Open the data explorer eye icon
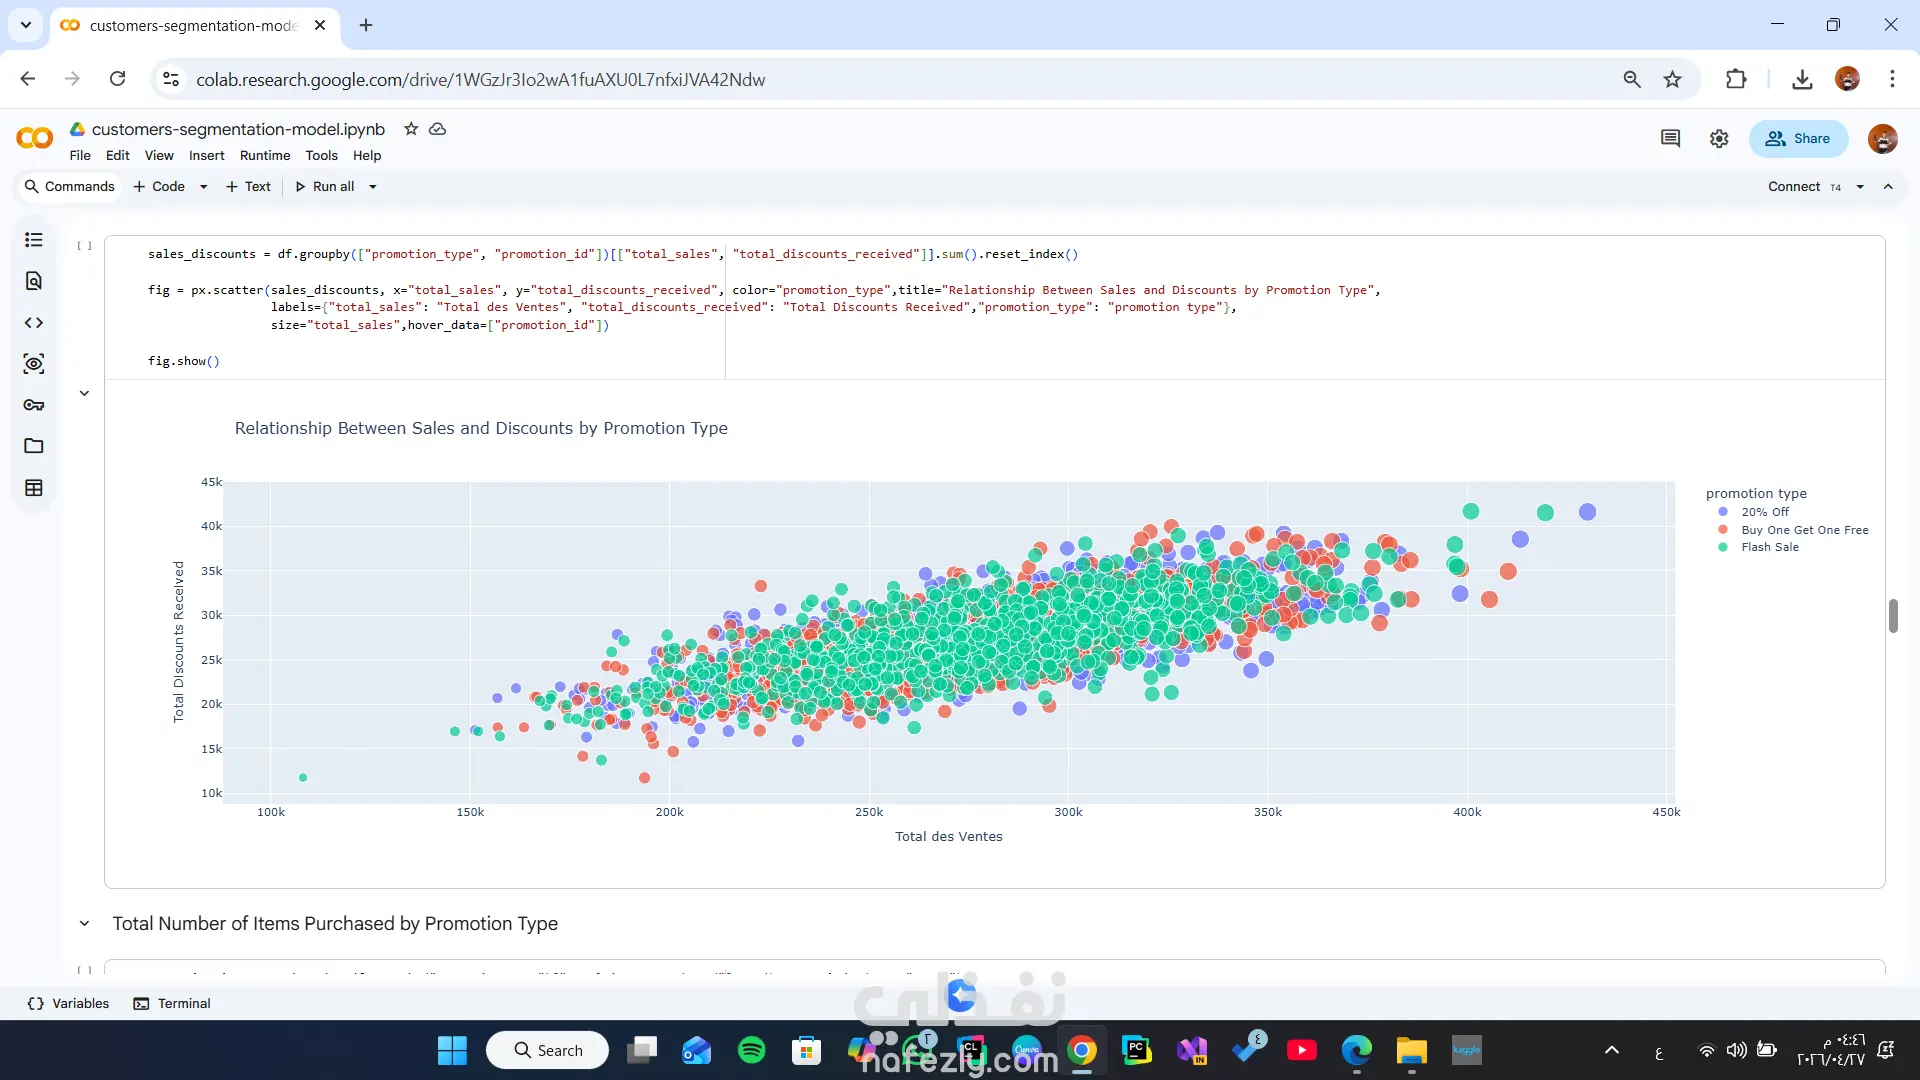Viewport: 1920px width, 1080px height. pos(34,364)
